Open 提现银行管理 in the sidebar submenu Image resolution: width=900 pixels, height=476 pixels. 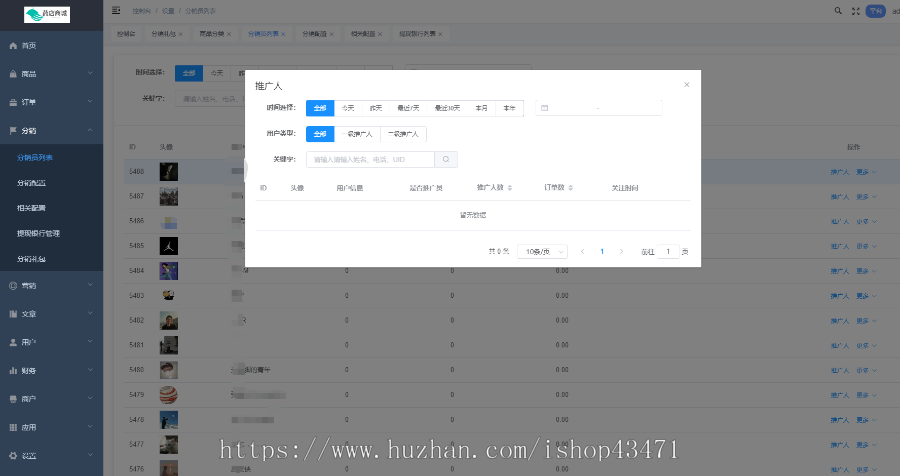[38, 233]
